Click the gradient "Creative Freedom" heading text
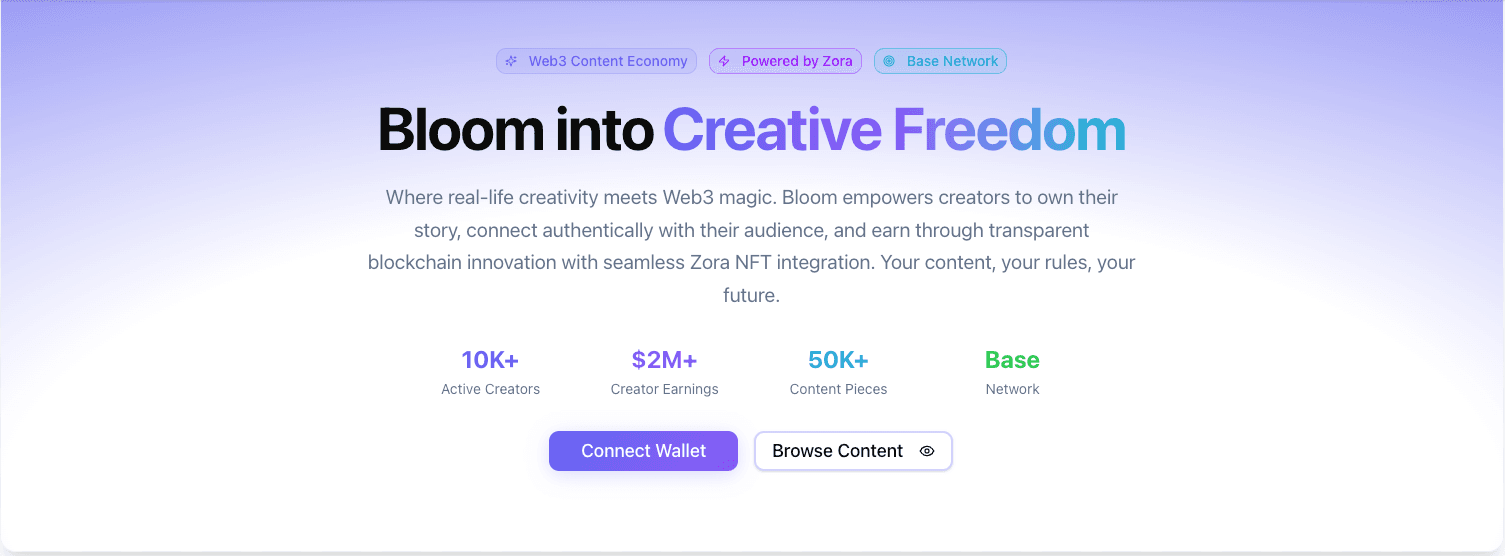The image size is (1505, 556). [x=894, y=130]
